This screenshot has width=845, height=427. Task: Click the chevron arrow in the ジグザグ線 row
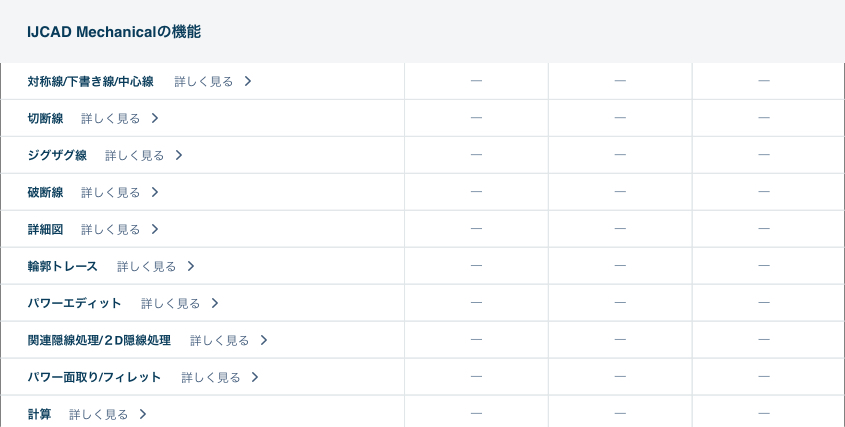tap(179, 155)
